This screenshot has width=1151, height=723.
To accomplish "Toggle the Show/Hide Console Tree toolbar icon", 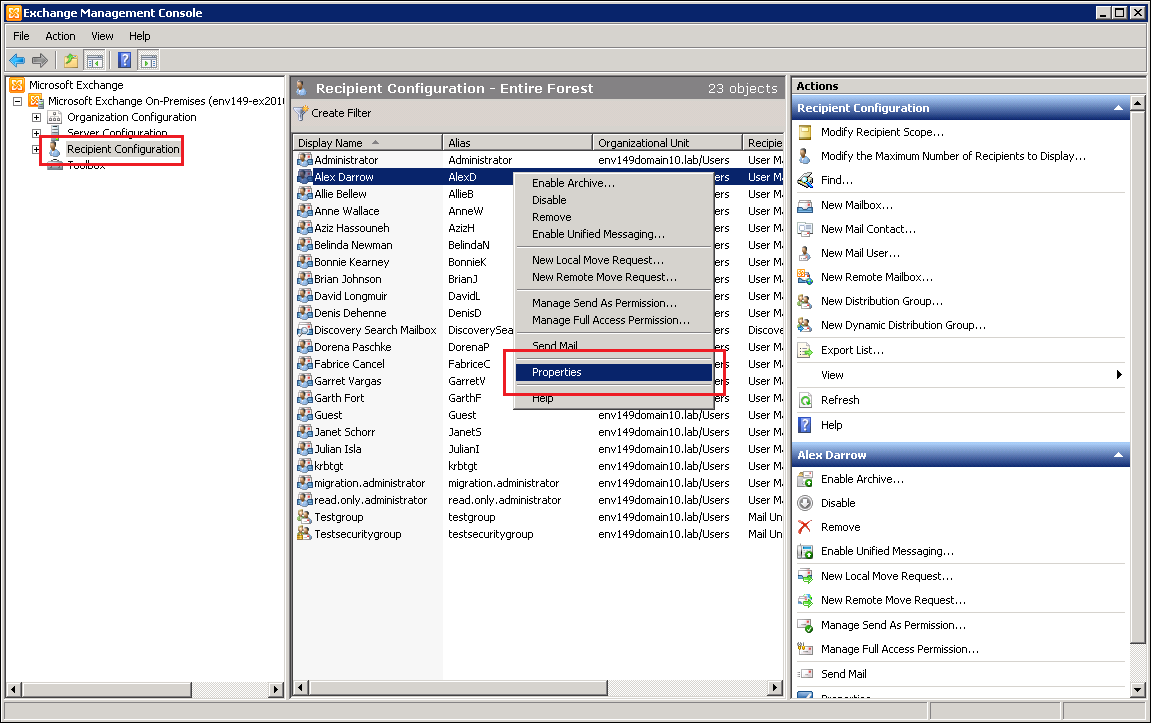I will [x=94, y=60].
